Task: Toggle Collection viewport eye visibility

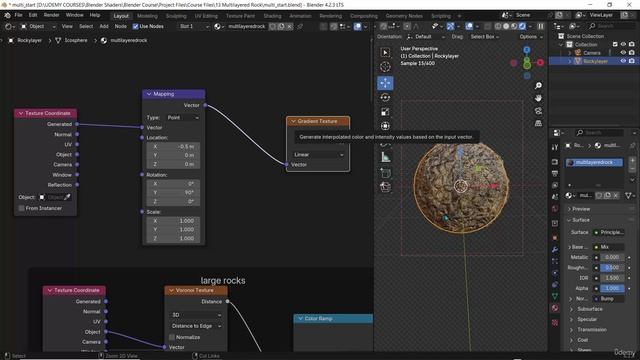Action: click(x=623, y=44)
